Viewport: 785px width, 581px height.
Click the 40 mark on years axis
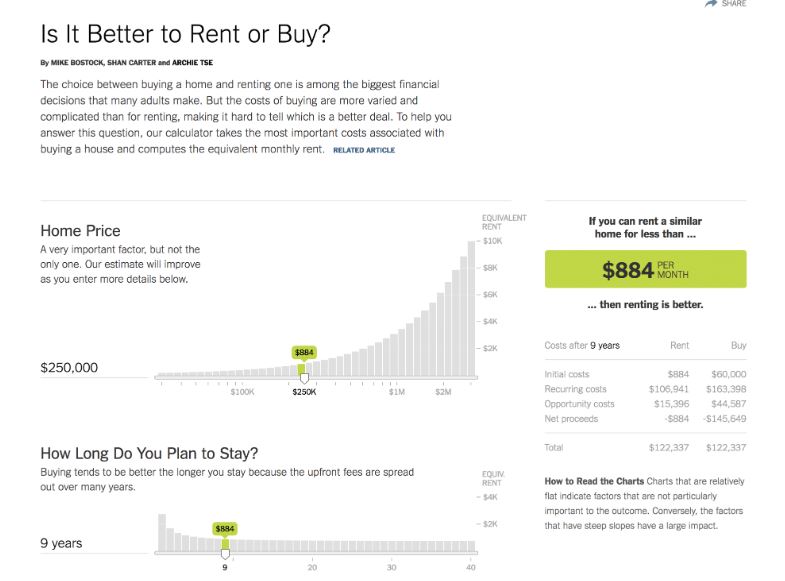click(470, 567)
